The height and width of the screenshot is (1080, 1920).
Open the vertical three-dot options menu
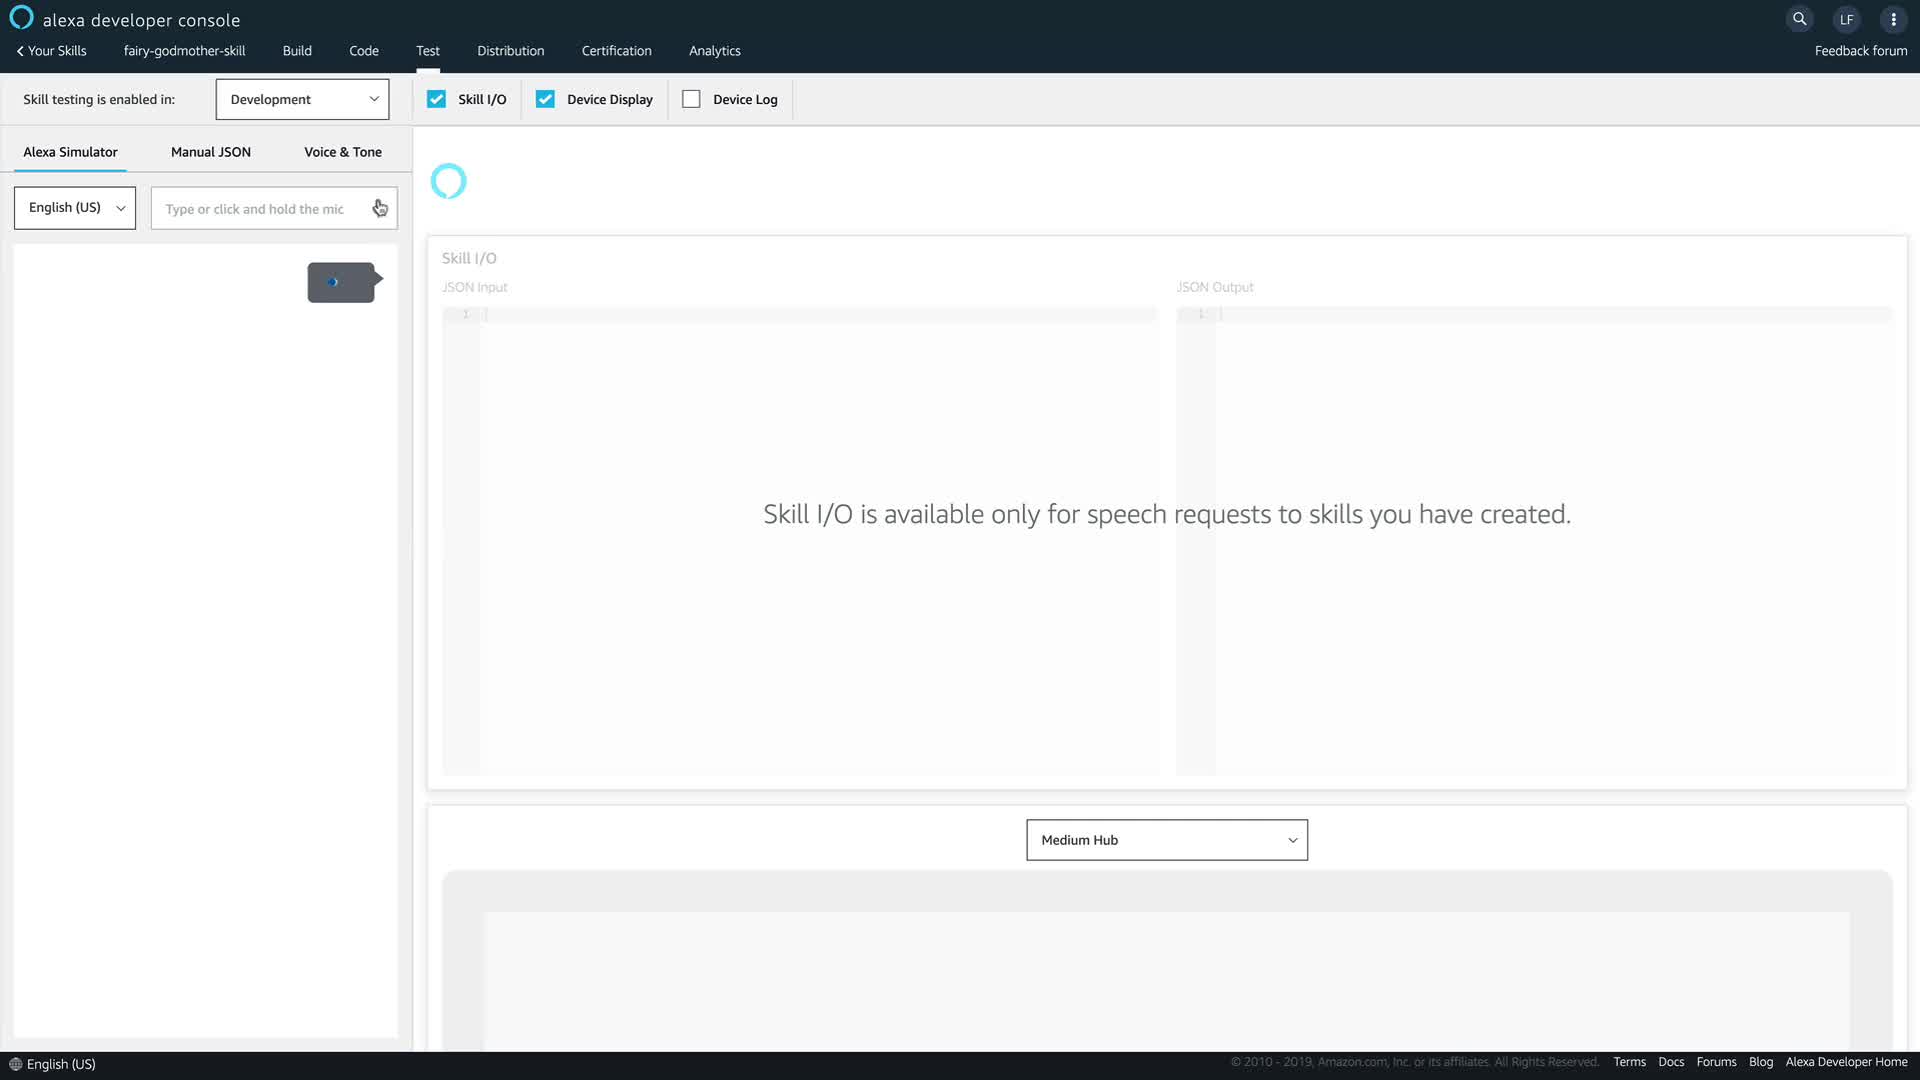(x=1893, y=19)
